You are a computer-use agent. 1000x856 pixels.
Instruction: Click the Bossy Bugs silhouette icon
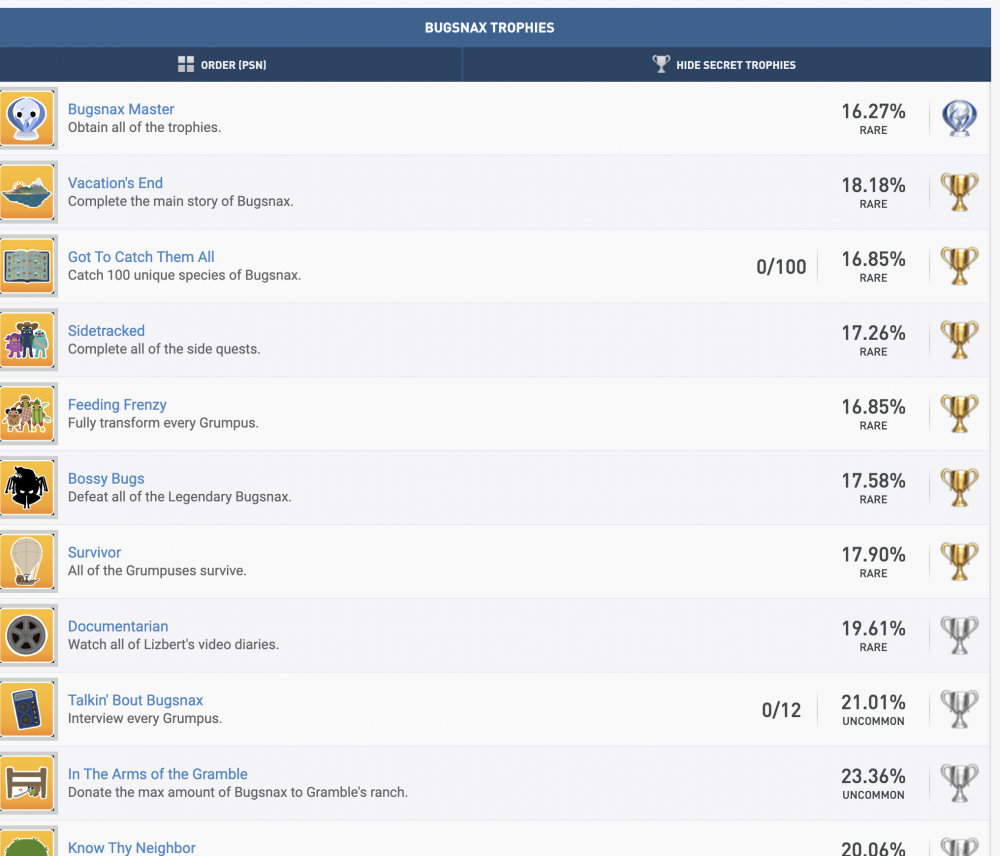[27, 488]
